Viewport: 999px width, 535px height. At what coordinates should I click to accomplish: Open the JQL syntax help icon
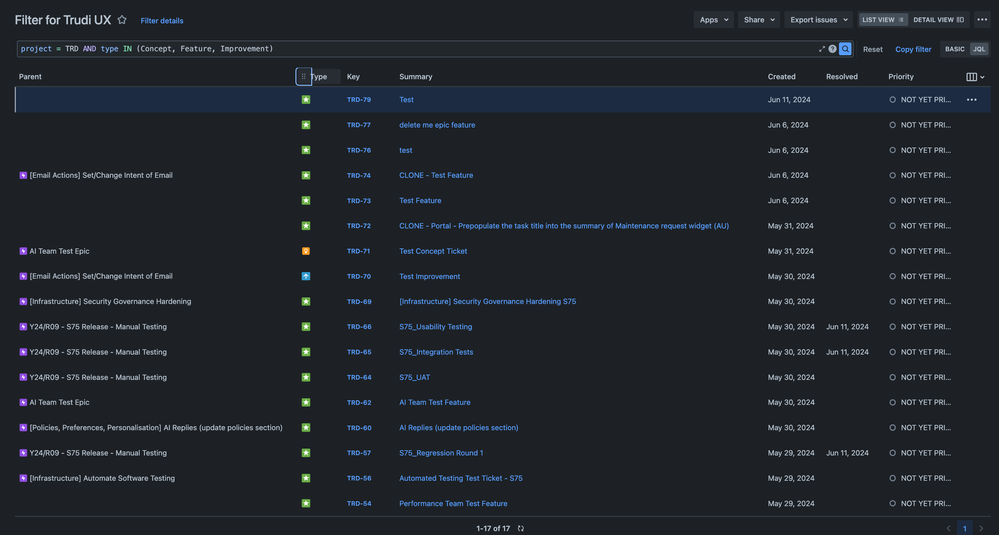832,49
